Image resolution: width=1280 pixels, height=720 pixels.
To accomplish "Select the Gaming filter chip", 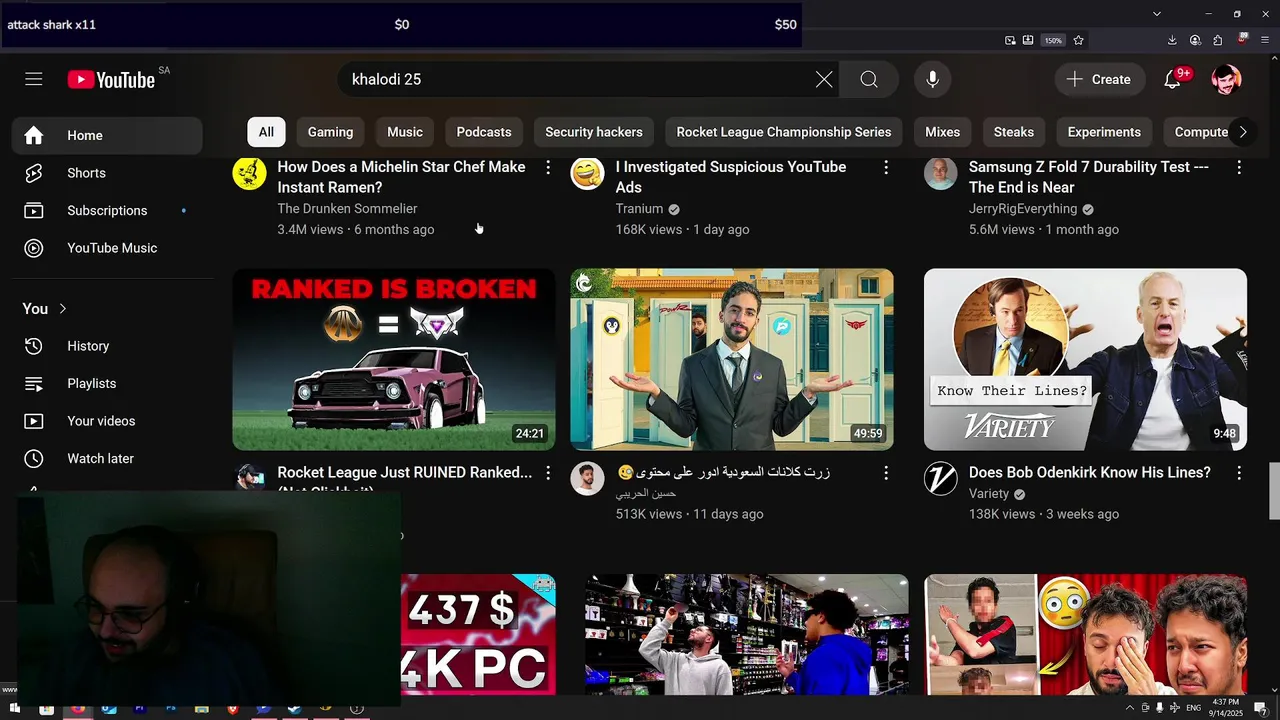I will tap(330, 132).
